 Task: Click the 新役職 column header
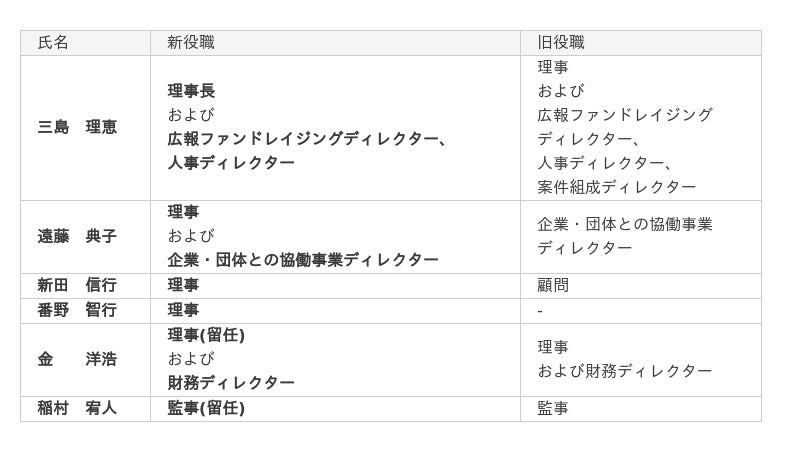(x=190, y=43)
